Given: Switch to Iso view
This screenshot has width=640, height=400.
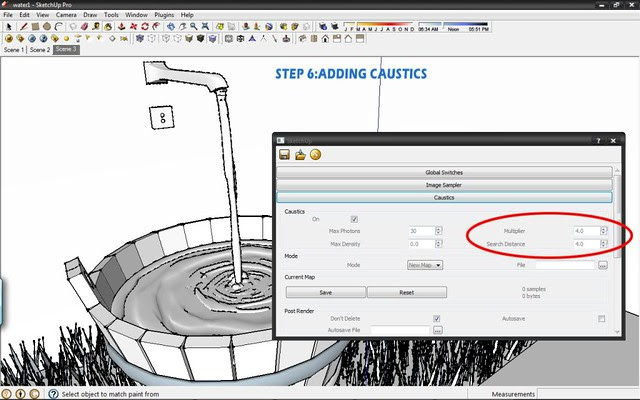Looking at the screenshot, I should (302, 39).
